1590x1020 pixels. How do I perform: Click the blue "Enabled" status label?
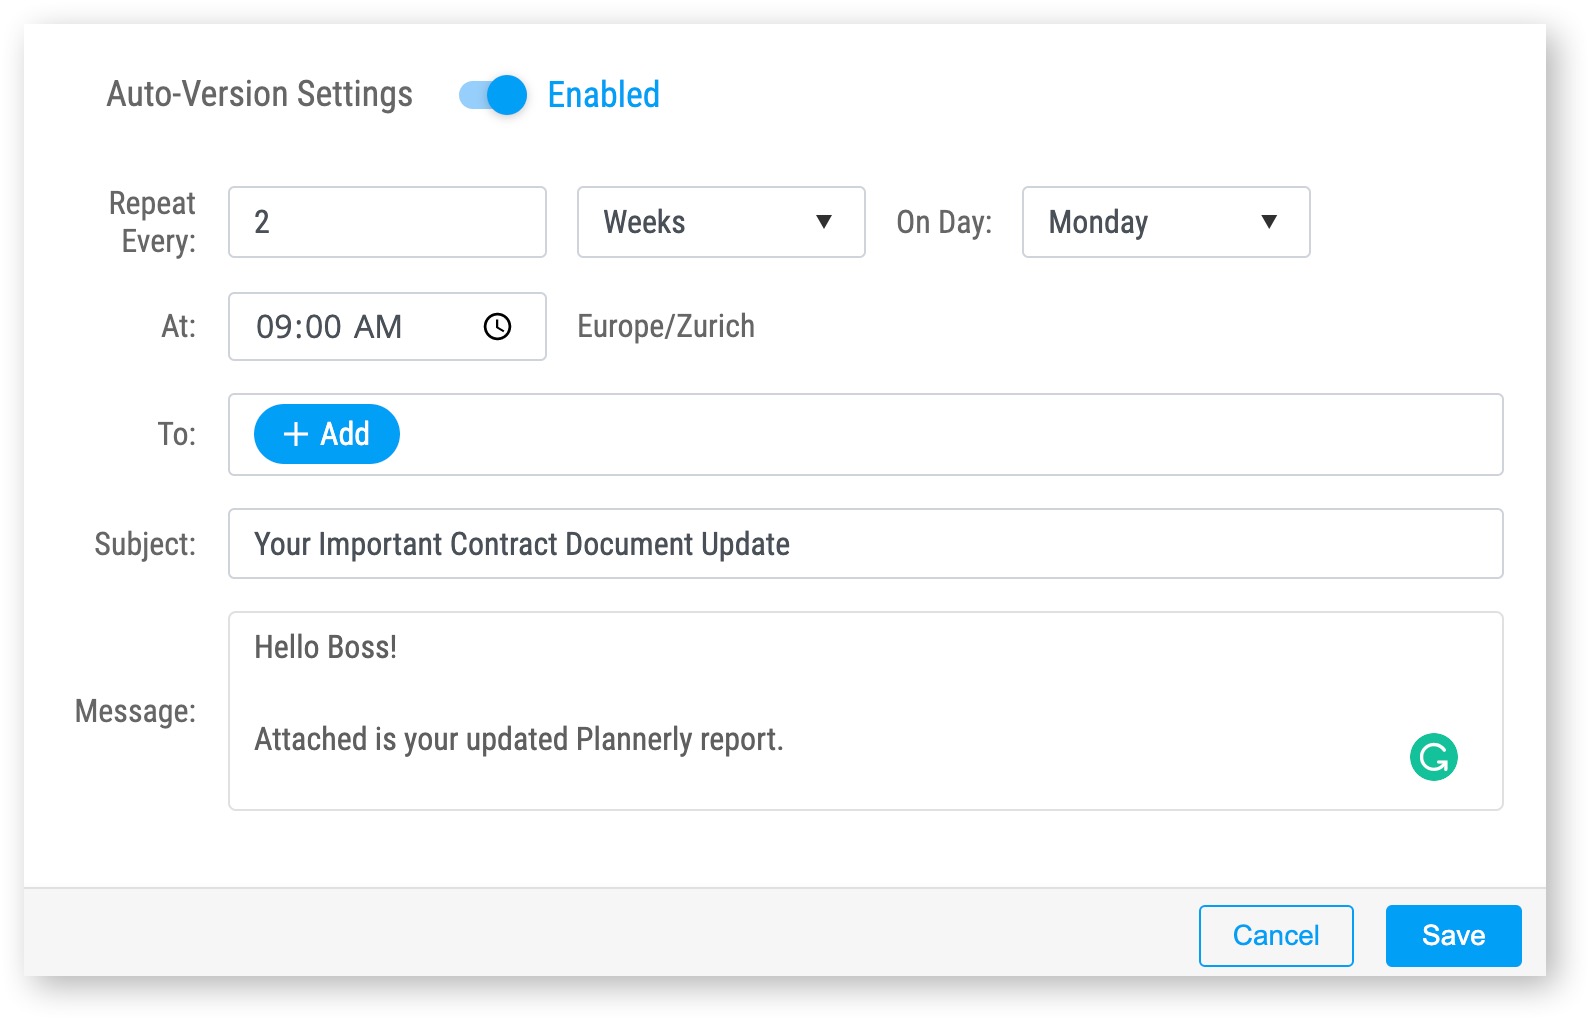(x=603, y=95)
